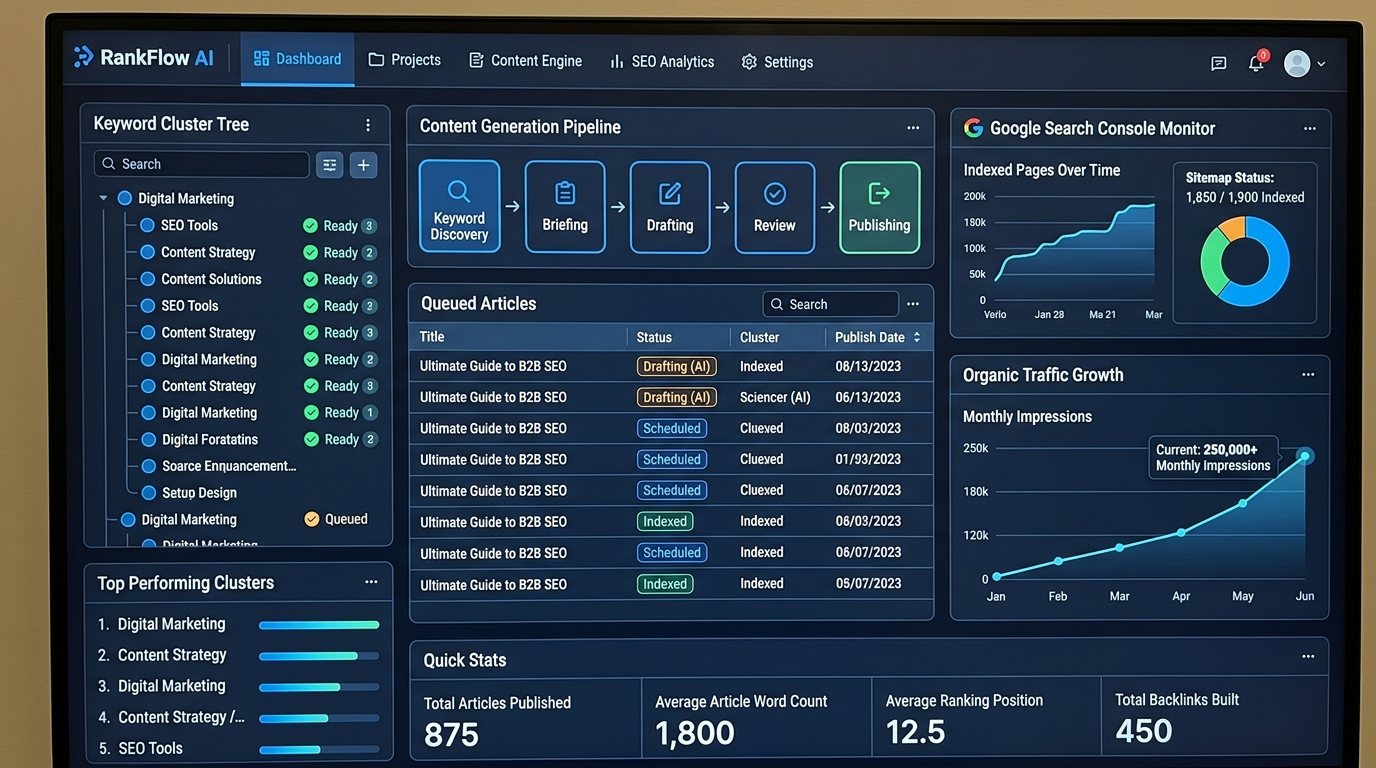Click the SEO Tools cluster progress bar

[x=319, y=749]
